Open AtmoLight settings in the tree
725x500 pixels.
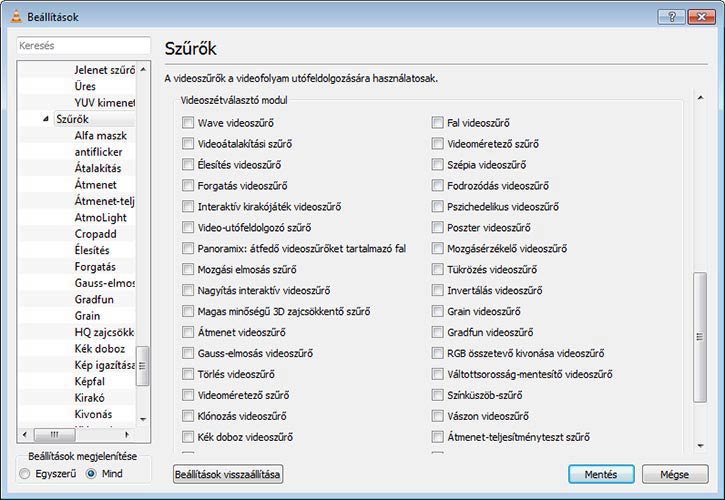101,217
